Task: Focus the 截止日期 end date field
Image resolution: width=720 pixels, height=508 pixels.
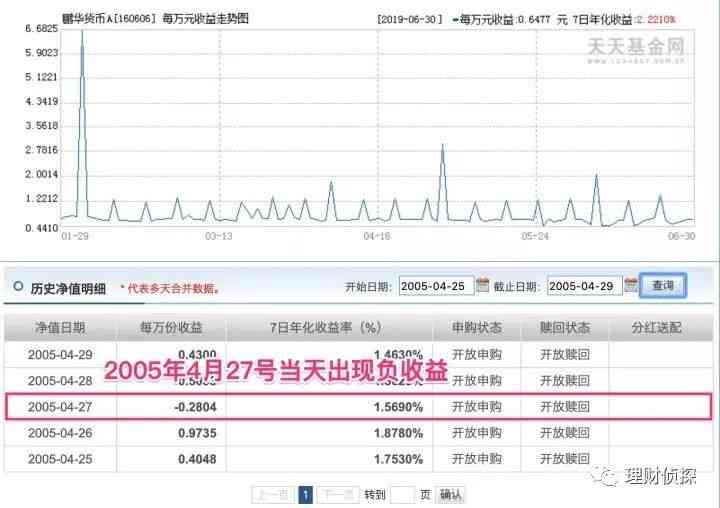Action: (x=584, y=286)
